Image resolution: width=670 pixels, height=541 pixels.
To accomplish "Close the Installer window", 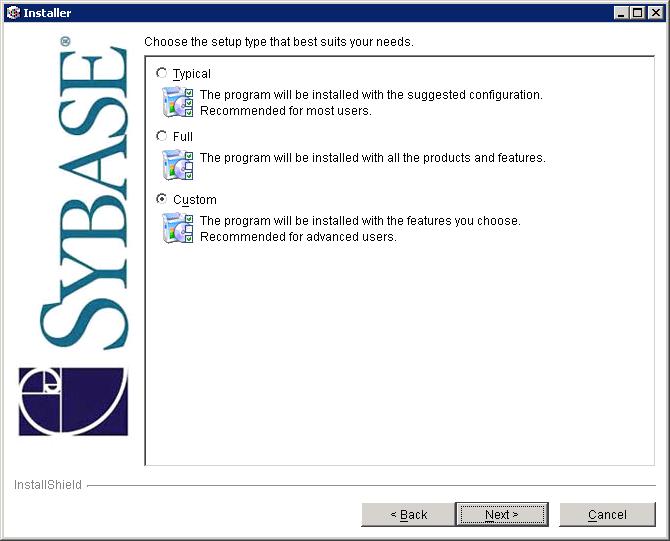I will [656, 13].
